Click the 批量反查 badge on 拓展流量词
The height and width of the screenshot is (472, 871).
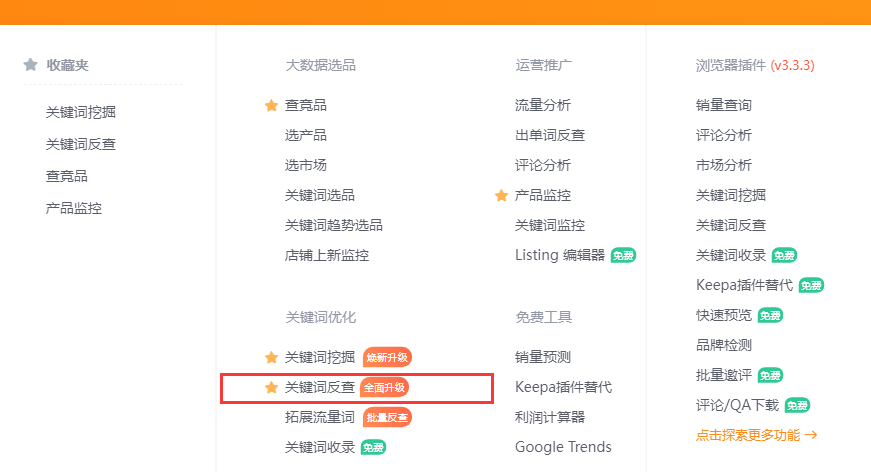[x=386, y=417]
